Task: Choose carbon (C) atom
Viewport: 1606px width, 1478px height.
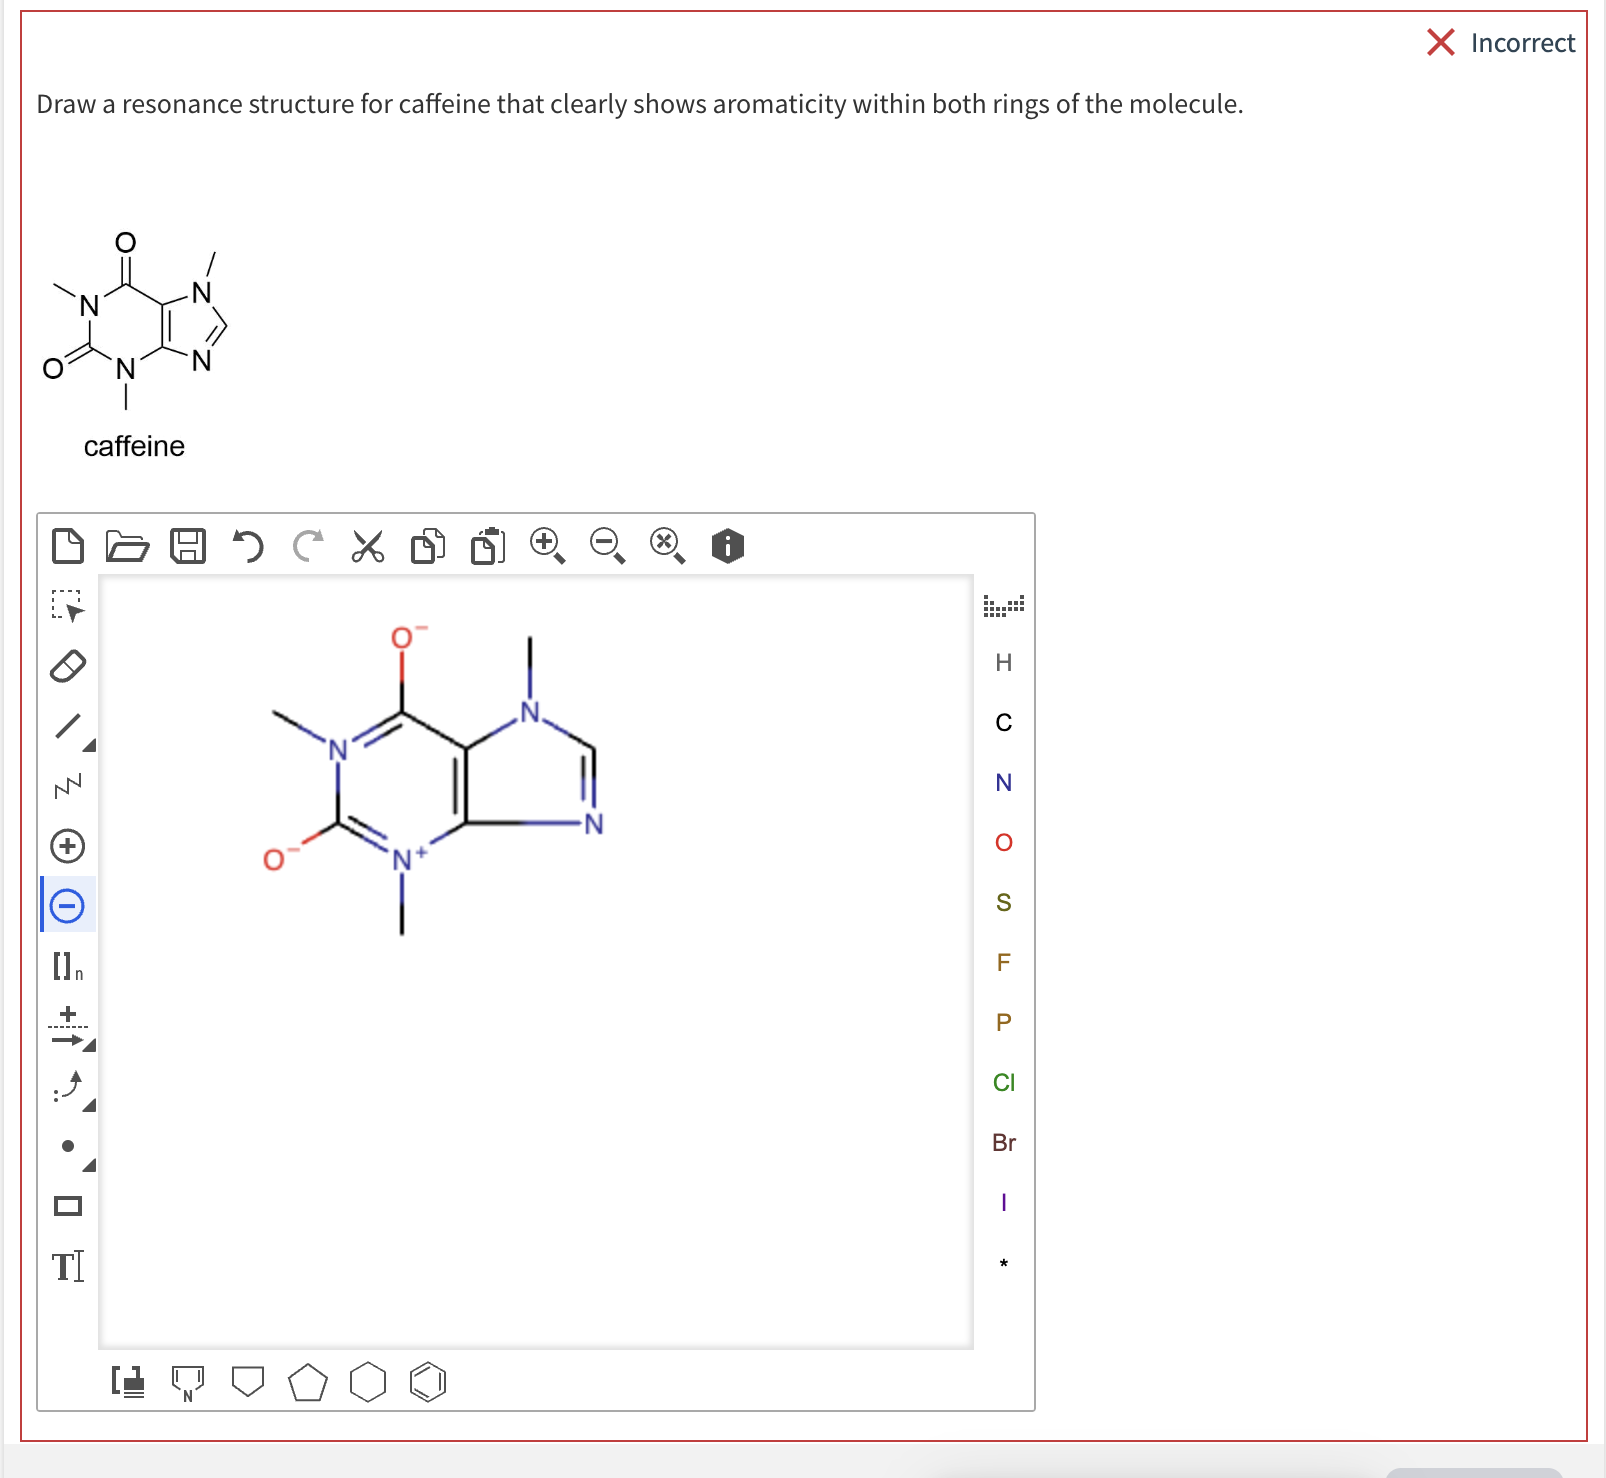Action: 1004,723
